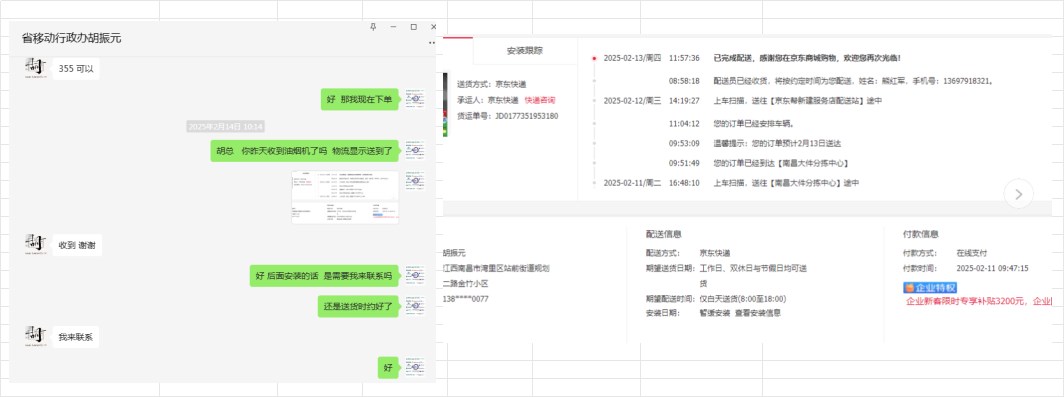Click contact avatar next to "我来联系"
This screenshot has height=397, width=1064.
click(35, 337)
